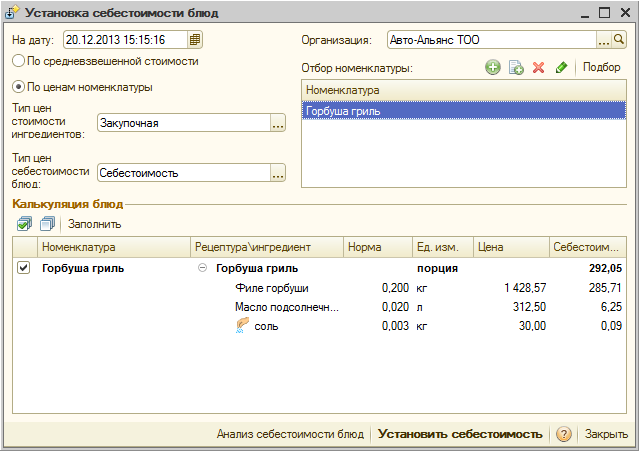Click the red delete row icon

coord(539,68)
